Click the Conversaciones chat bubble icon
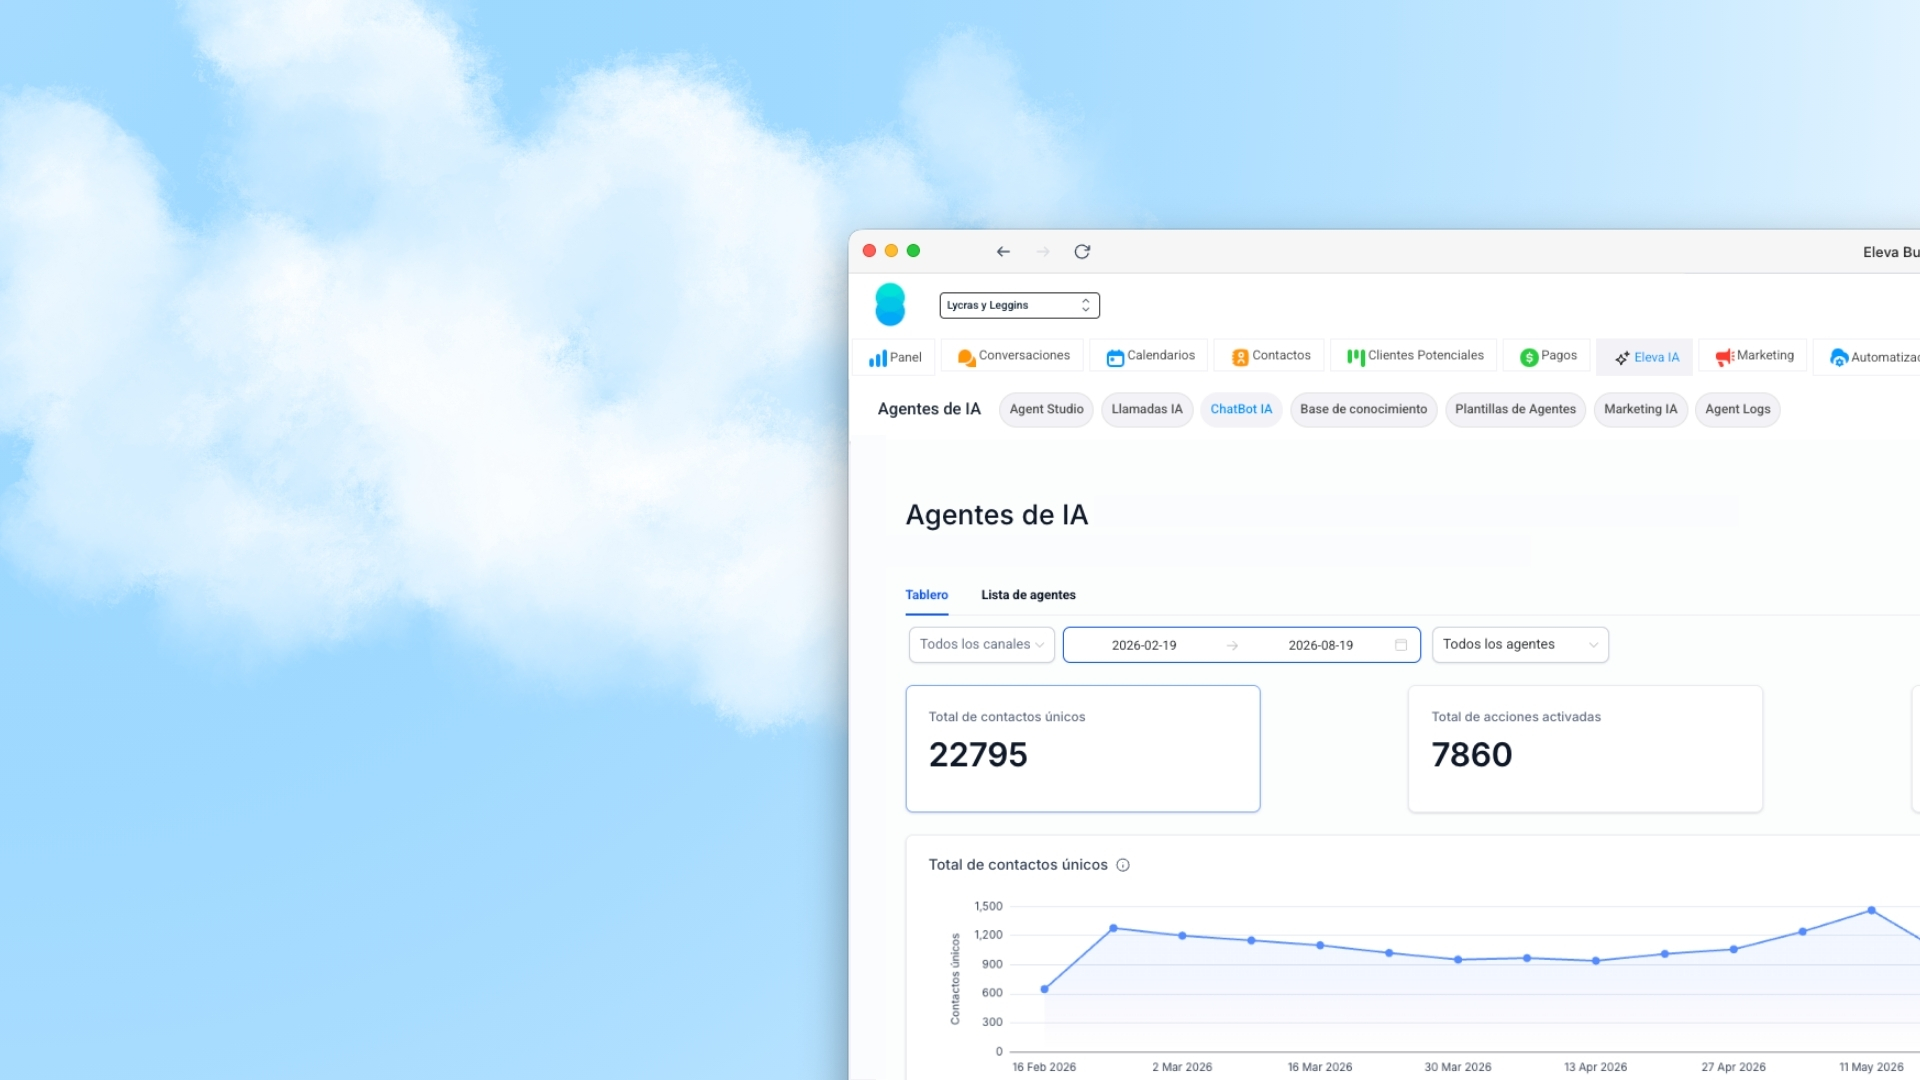 tap(966, 358)
